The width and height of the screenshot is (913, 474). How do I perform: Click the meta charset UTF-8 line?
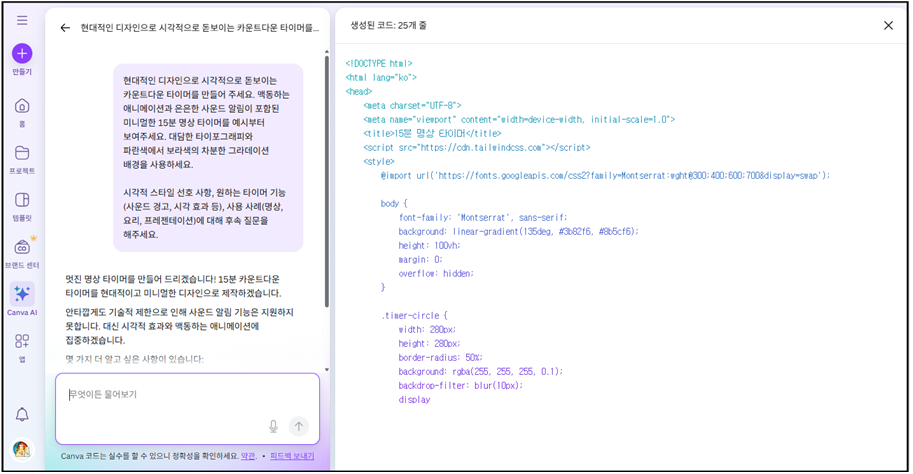412,105
